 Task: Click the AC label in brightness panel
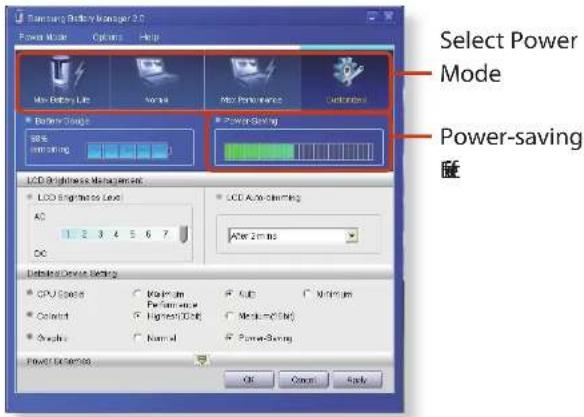tap(39, 216)
